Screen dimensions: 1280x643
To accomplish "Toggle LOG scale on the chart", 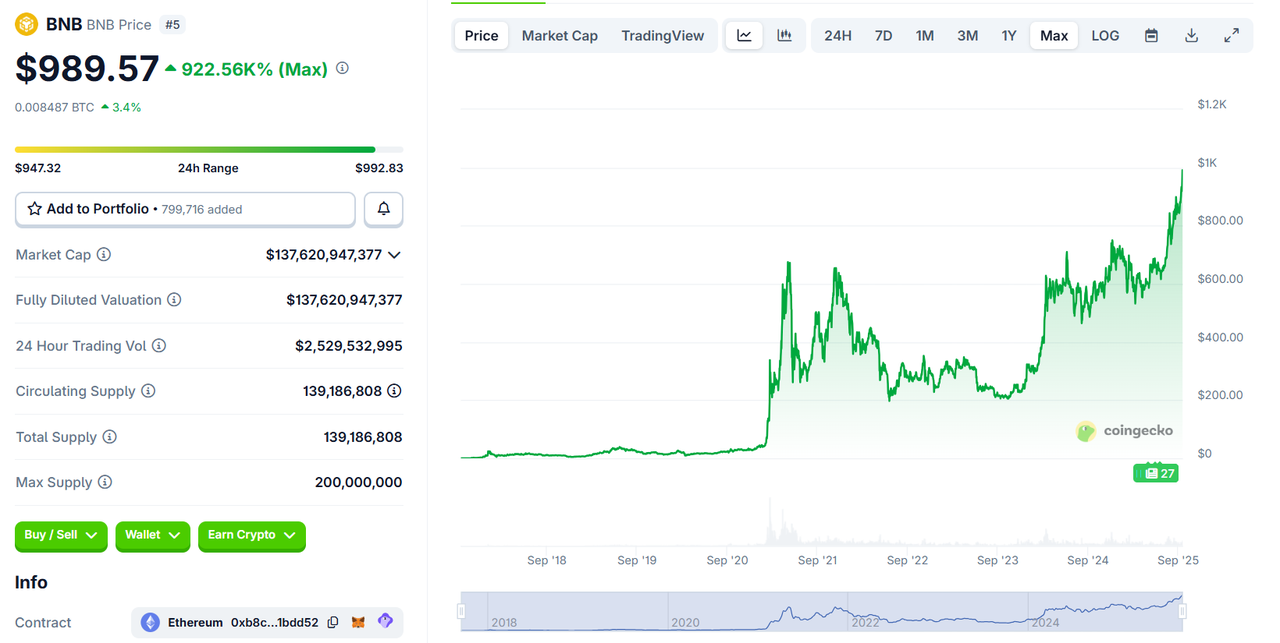I will tap(1105, 35).
